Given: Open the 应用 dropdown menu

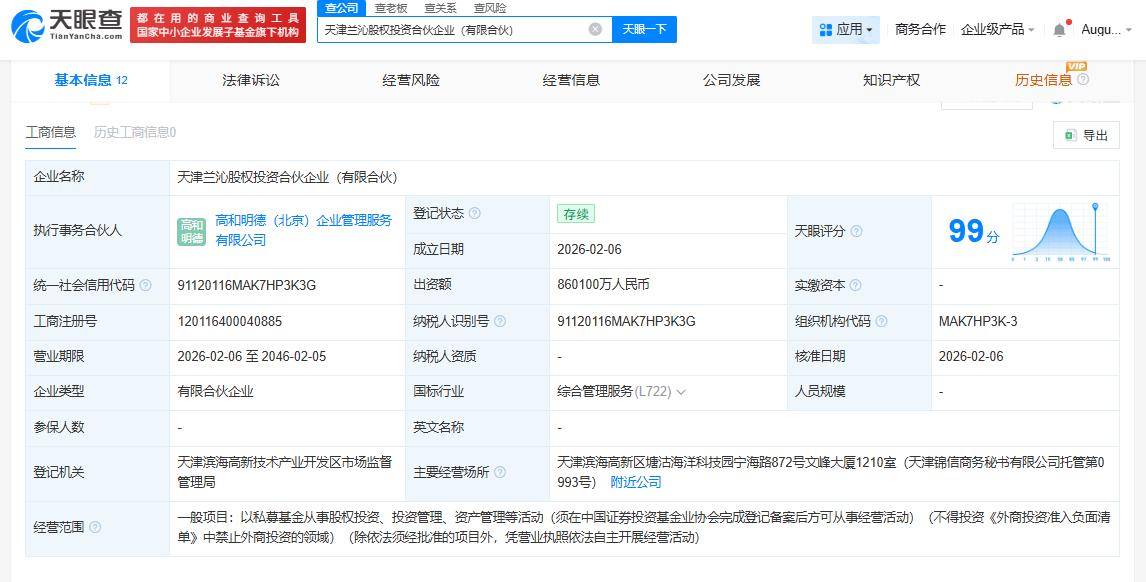Looking at the screenshot, I should (846, 30).
